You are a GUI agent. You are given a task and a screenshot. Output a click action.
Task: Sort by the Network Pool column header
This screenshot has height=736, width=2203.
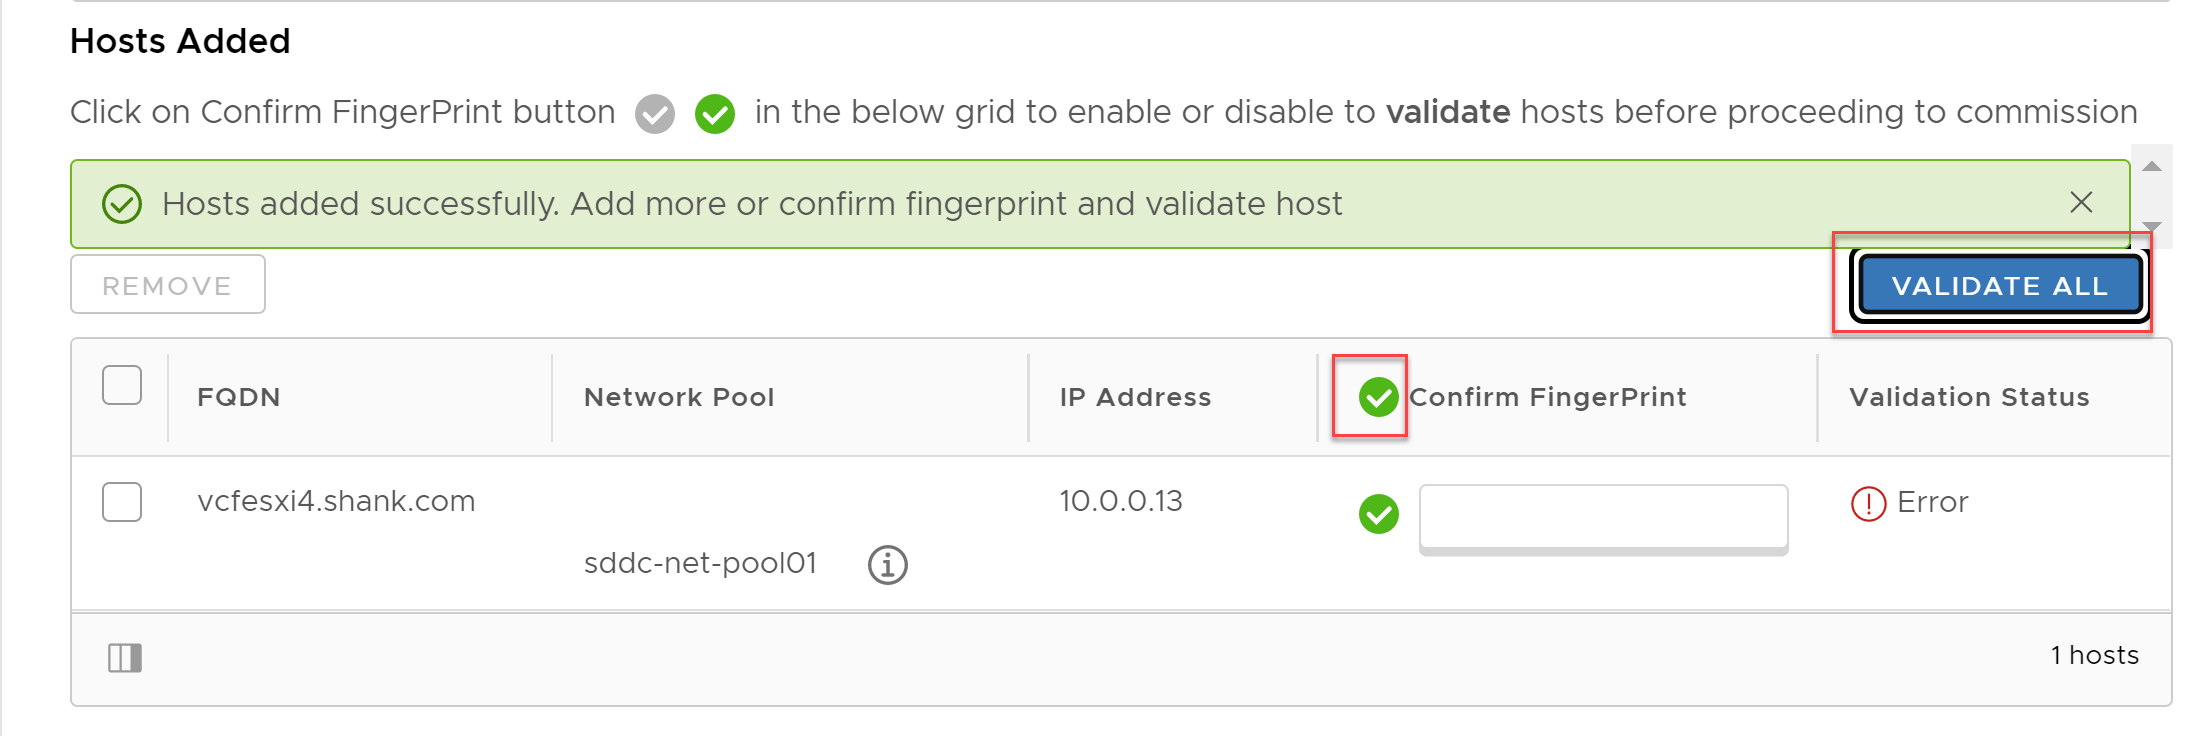679,397
